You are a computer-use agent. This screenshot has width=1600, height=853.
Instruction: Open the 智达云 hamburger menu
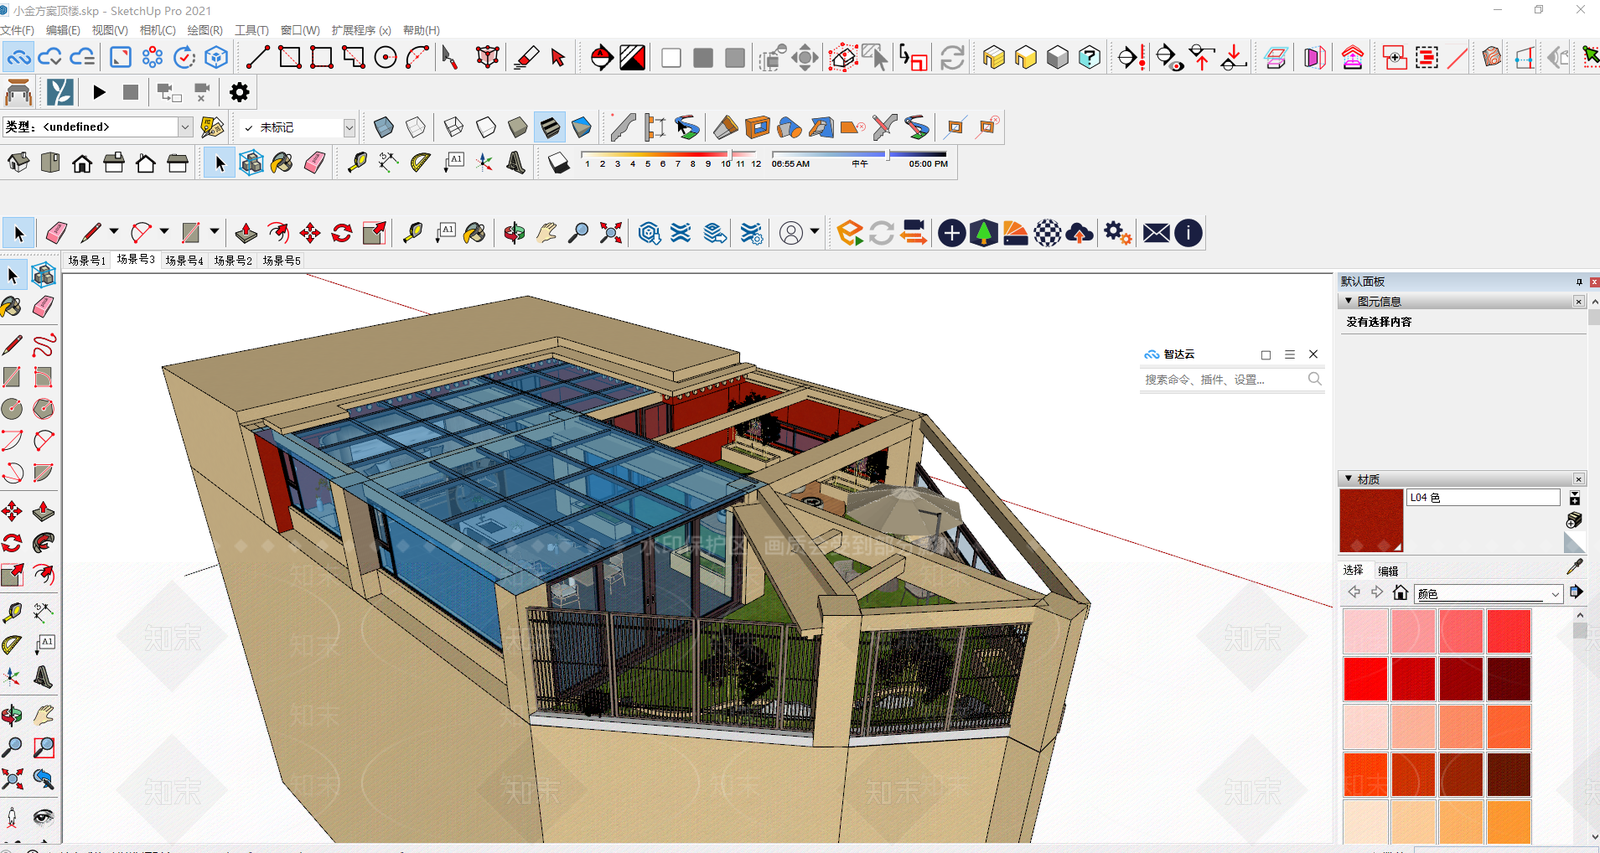(1290, 355)
